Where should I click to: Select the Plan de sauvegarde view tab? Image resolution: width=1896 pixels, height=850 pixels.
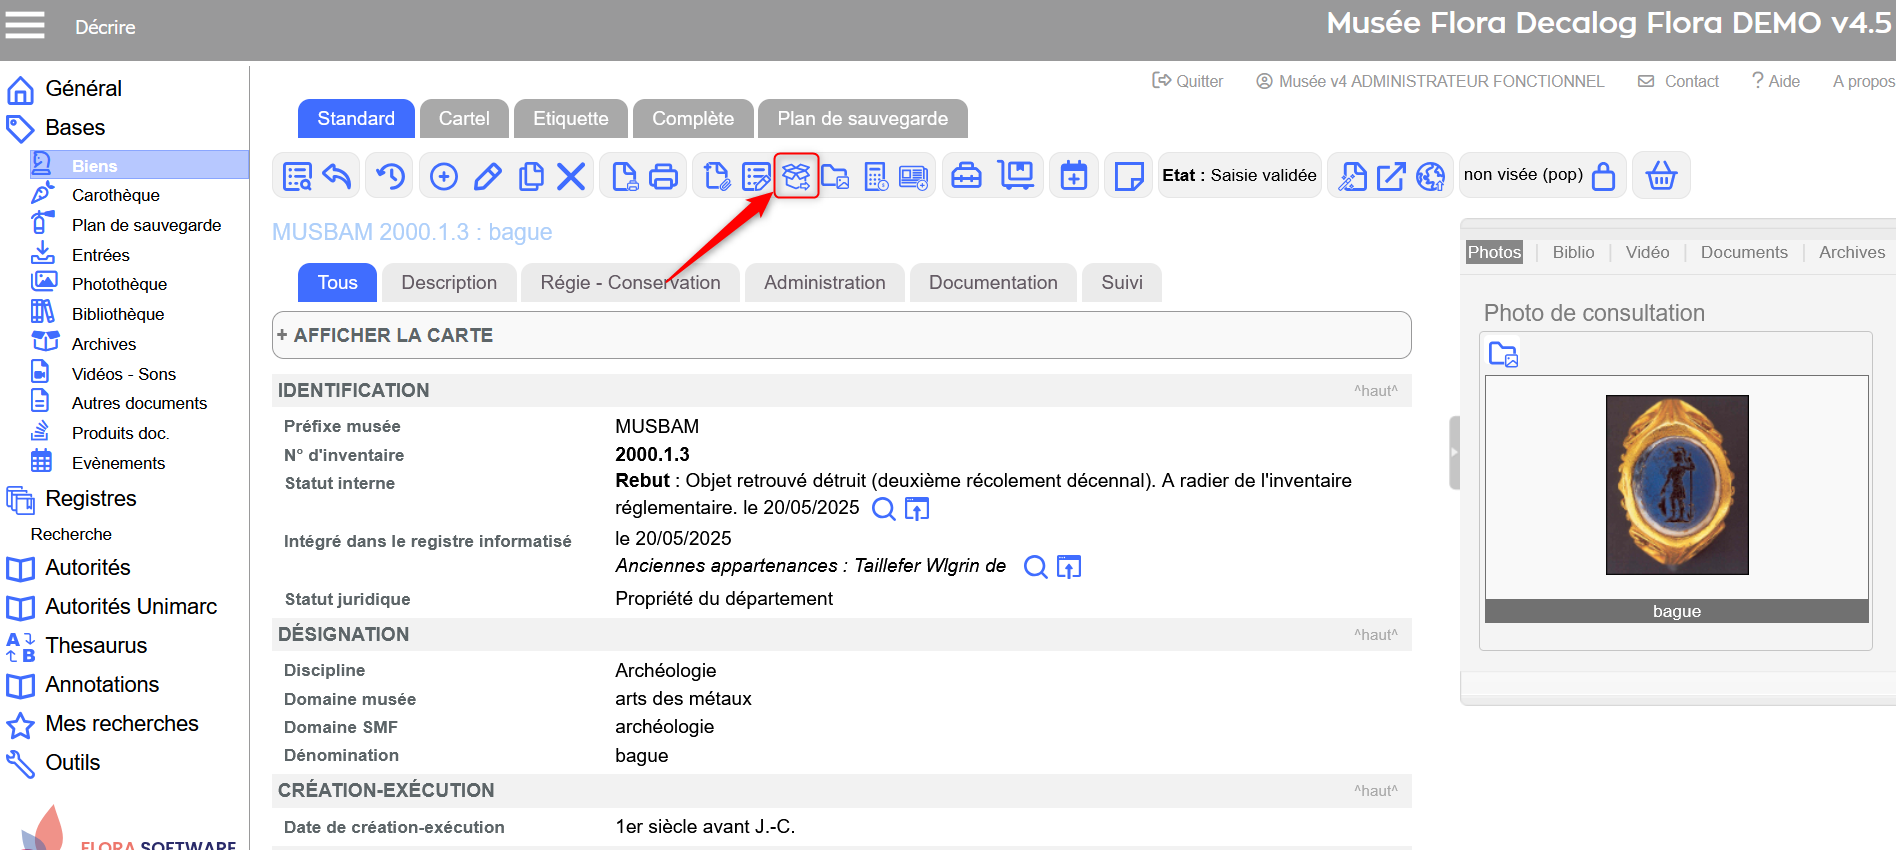[x=862, y=119]
